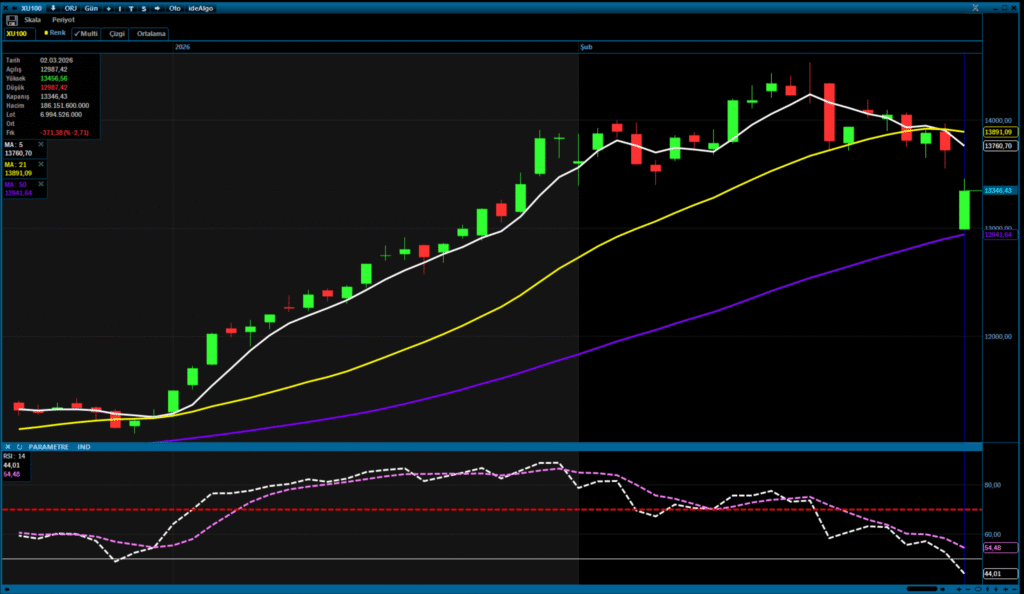This screenshot has height=594, width=1024.
Task: Open the Renk color picker
Action: pos(54,33)
